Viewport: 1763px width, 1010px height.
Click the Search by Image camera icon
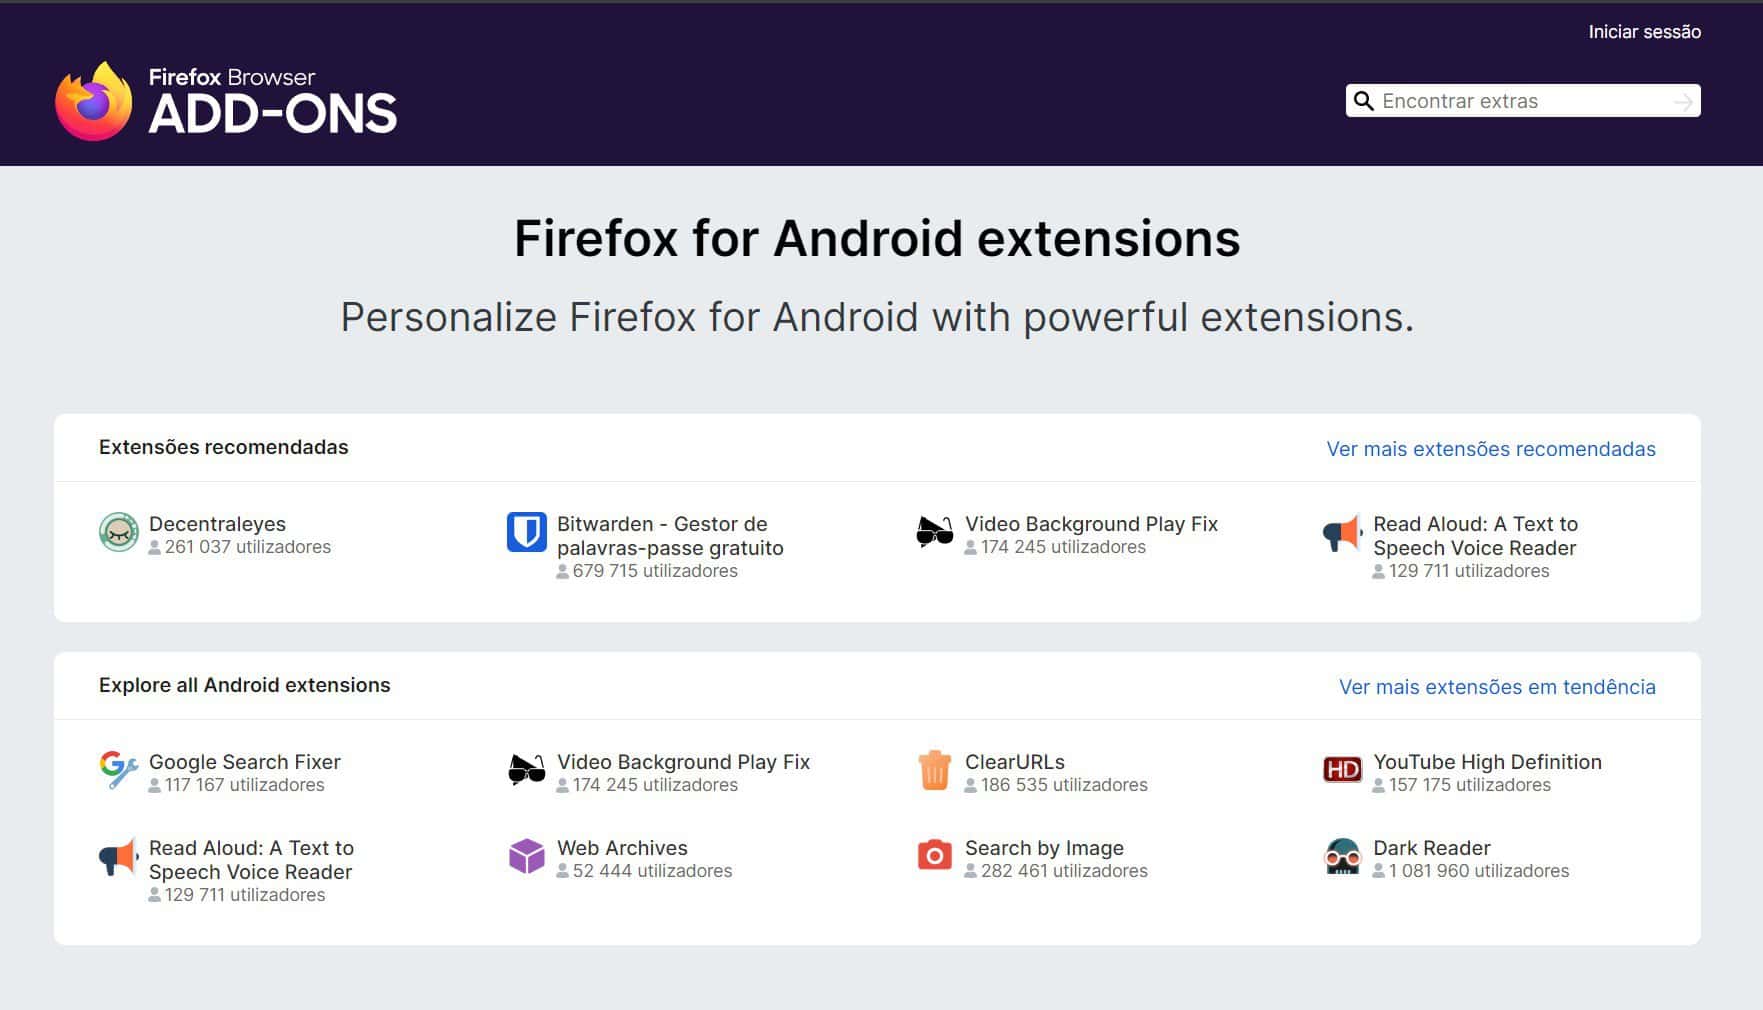point(935,855)
